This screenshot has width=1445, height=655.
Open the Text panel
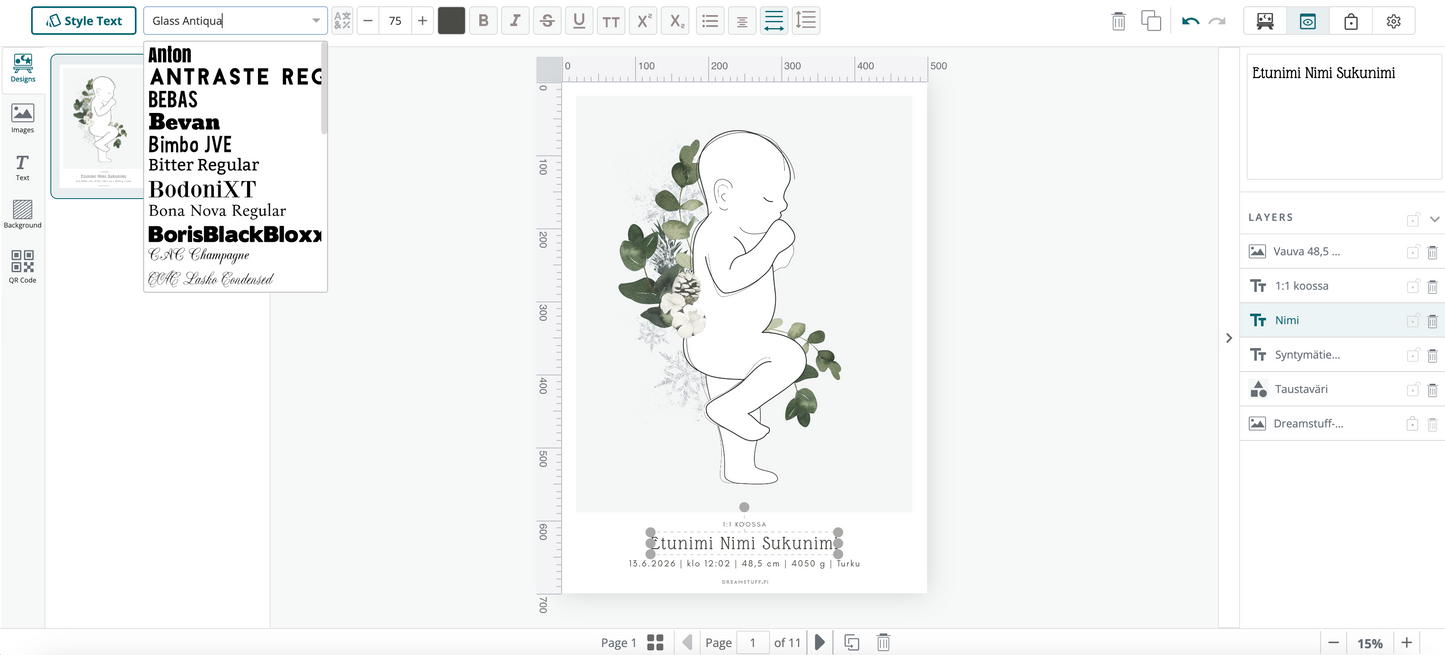point(22,167)
